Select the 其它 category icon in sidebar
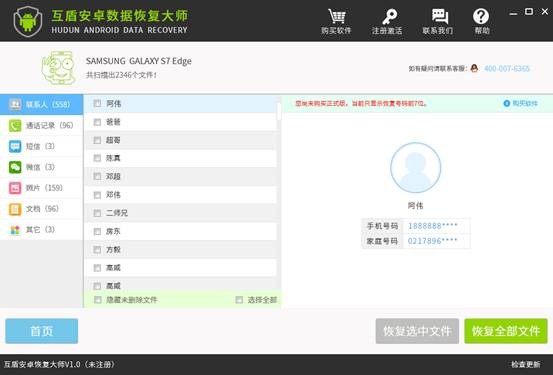 [x=15, y=230]
